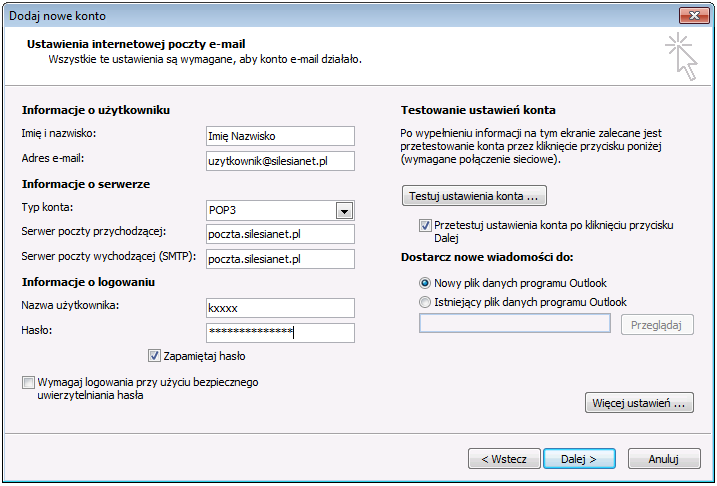The width and height of the screenshot is (717, 486).
Task: Click the Przeglądaj browse button
Action: click(x=656, y=324)
